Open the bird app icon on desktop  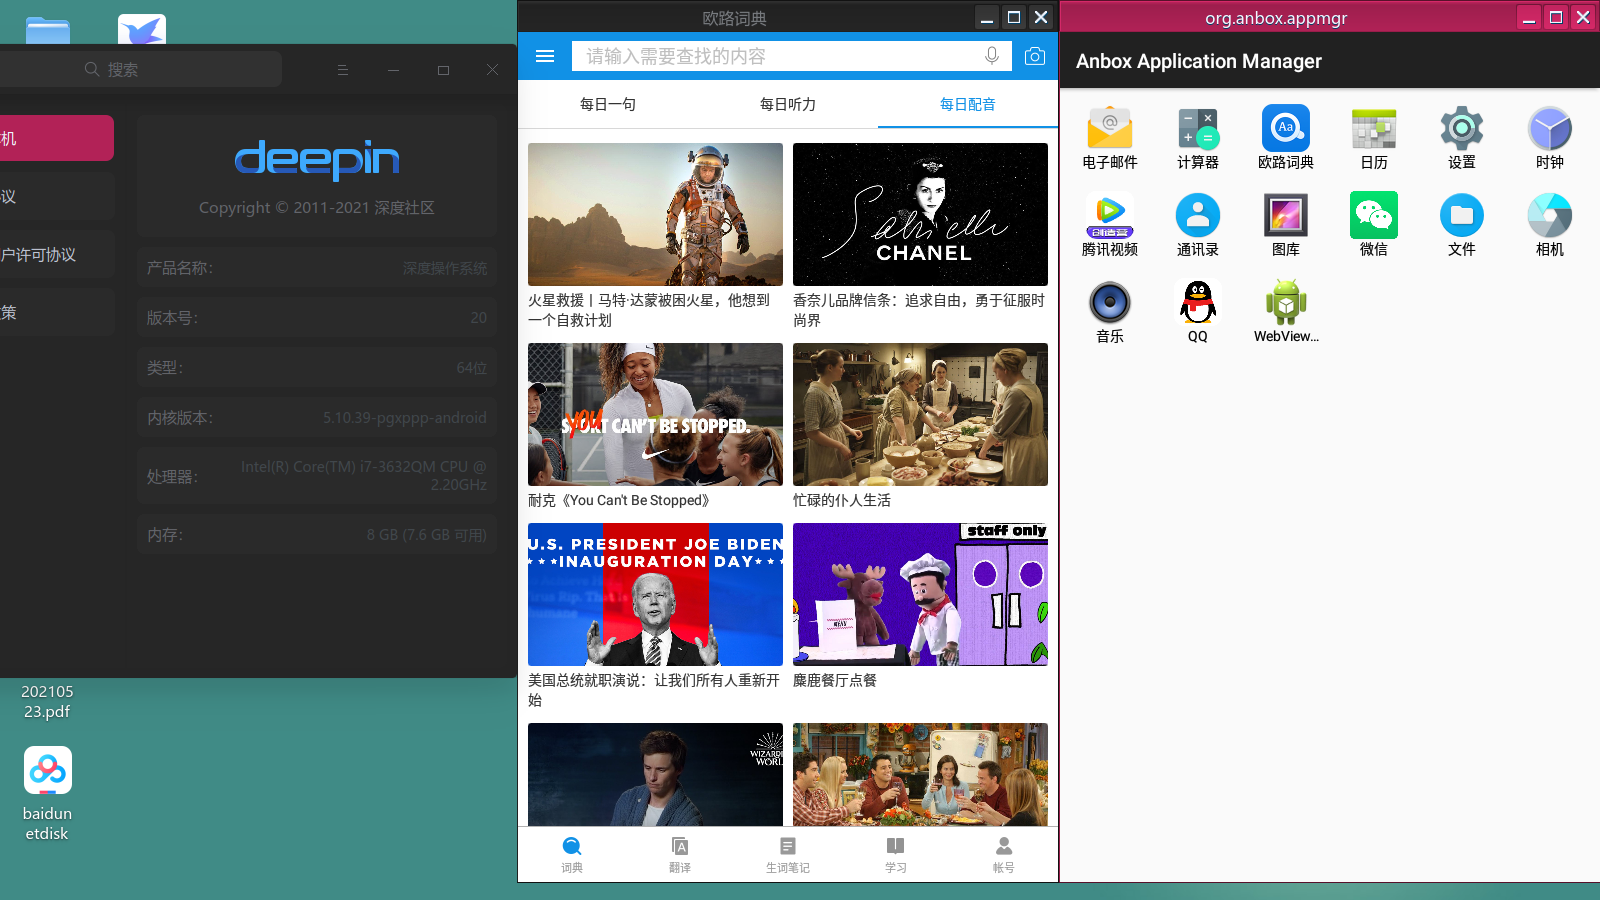[142, 29]
